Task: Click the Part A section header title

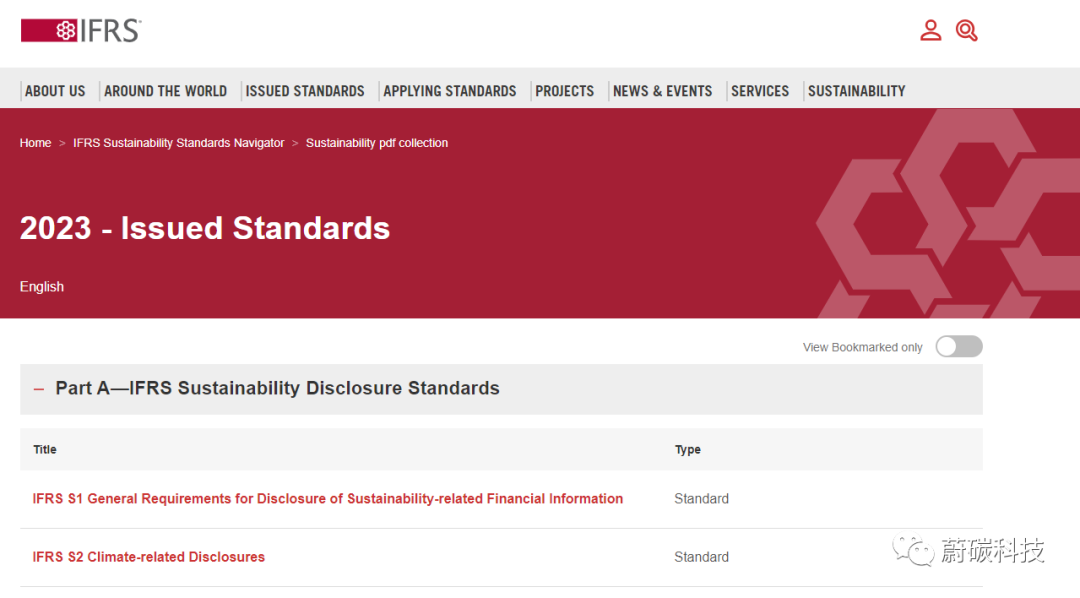Action: click(278, 389)
